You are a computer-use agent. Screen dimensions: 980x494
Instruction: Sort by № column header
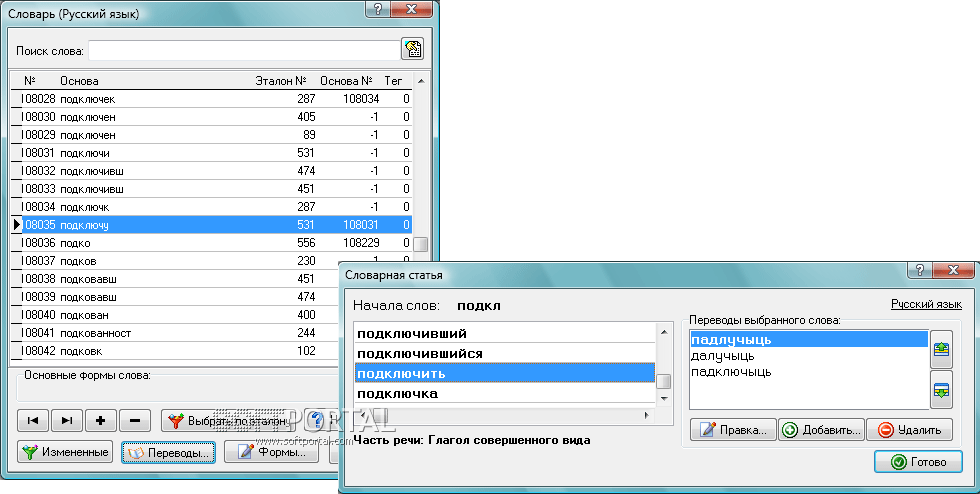(x=29, y=81)
